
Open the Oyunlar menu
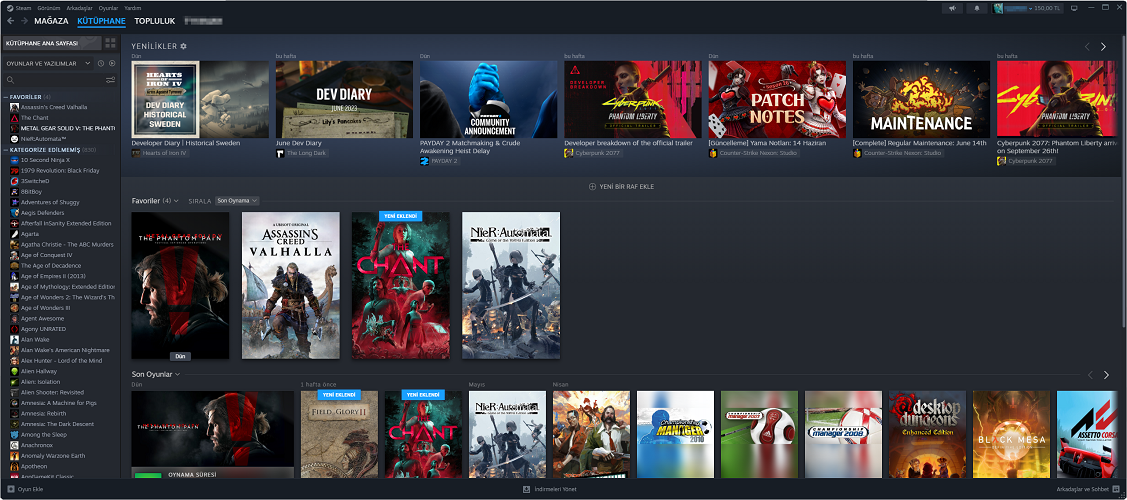coord(109,8)
